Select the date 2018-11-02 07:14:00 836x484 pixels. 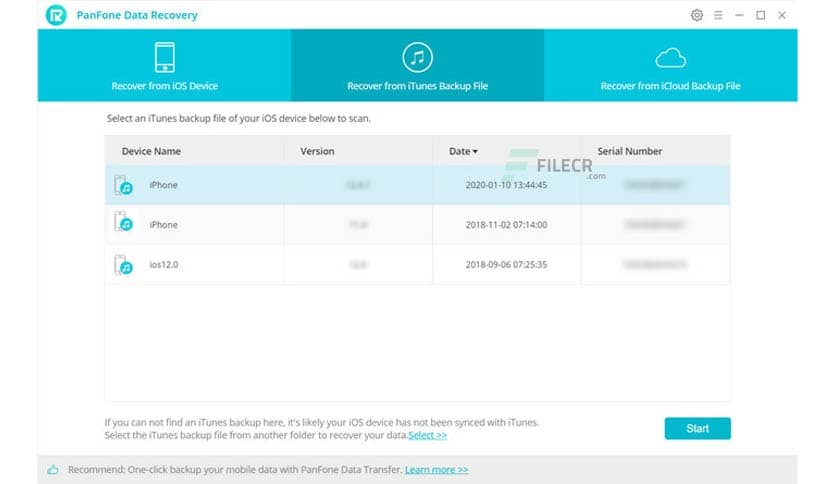[x=506, y=225]
